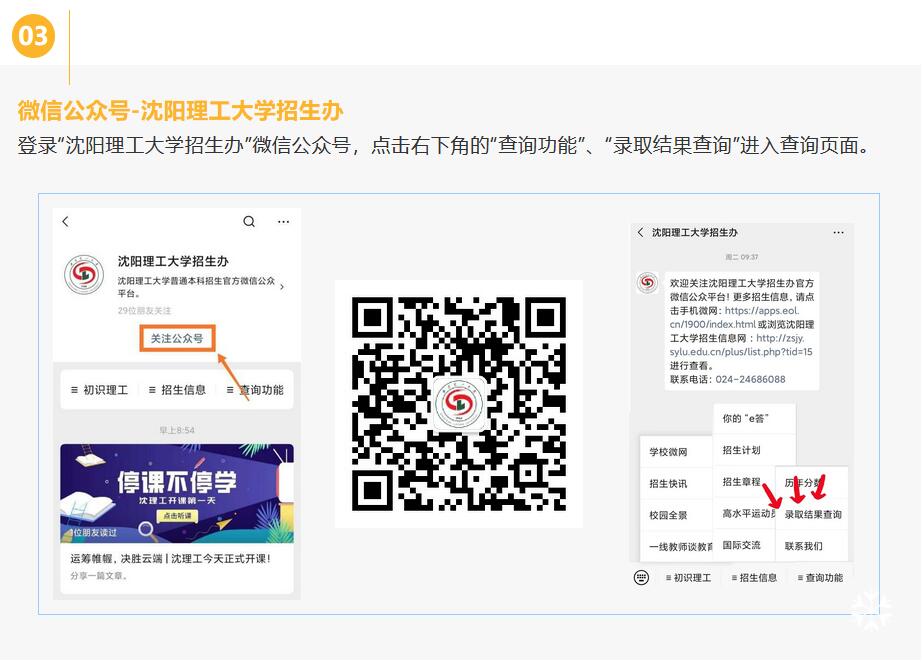This screenshot has width=922, height=662.
Task: Open the zsjy.sylu.edu.cn link in the message
Action: pos(741,345)
